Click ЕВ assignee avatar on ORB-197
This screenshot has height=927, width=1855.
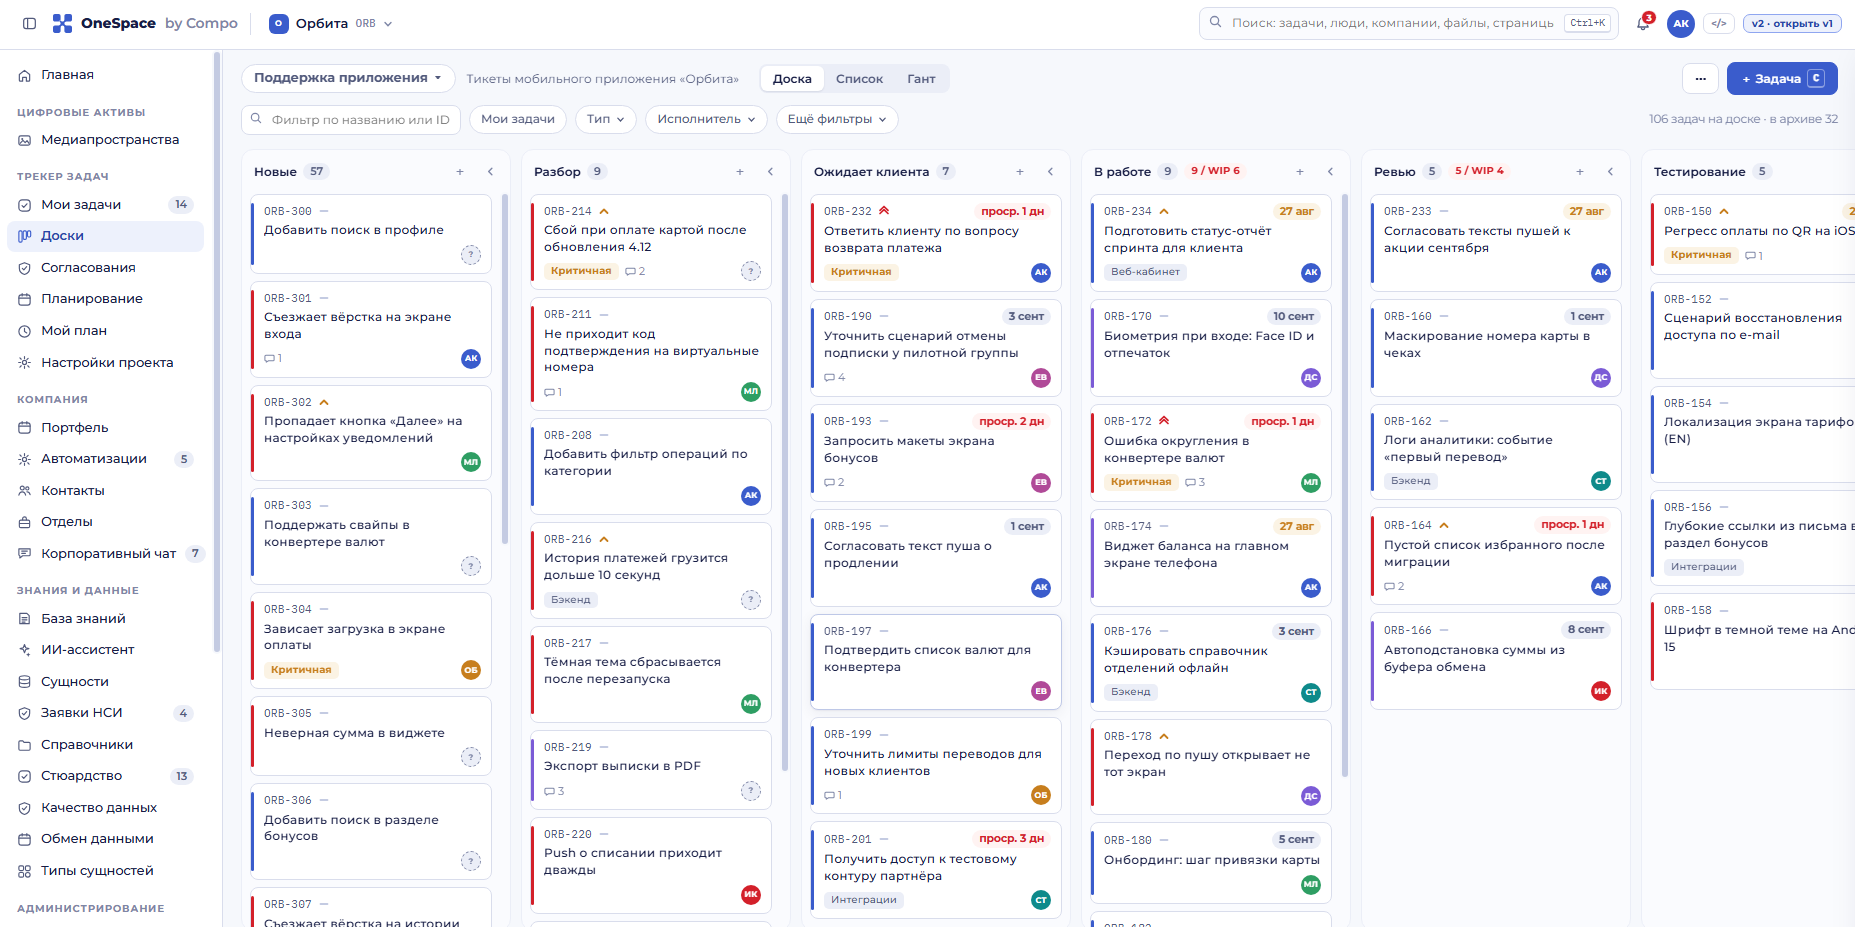click(1041, 691)
